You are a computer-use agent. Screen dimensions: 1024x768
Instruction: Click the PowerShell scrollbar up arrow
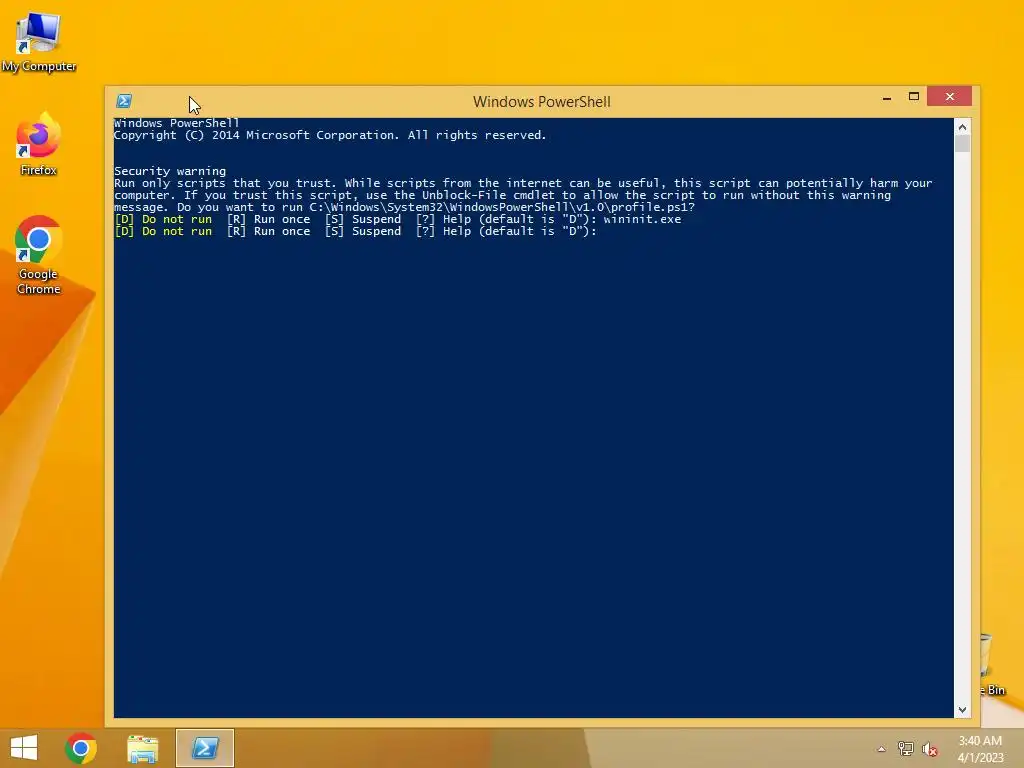962,127
